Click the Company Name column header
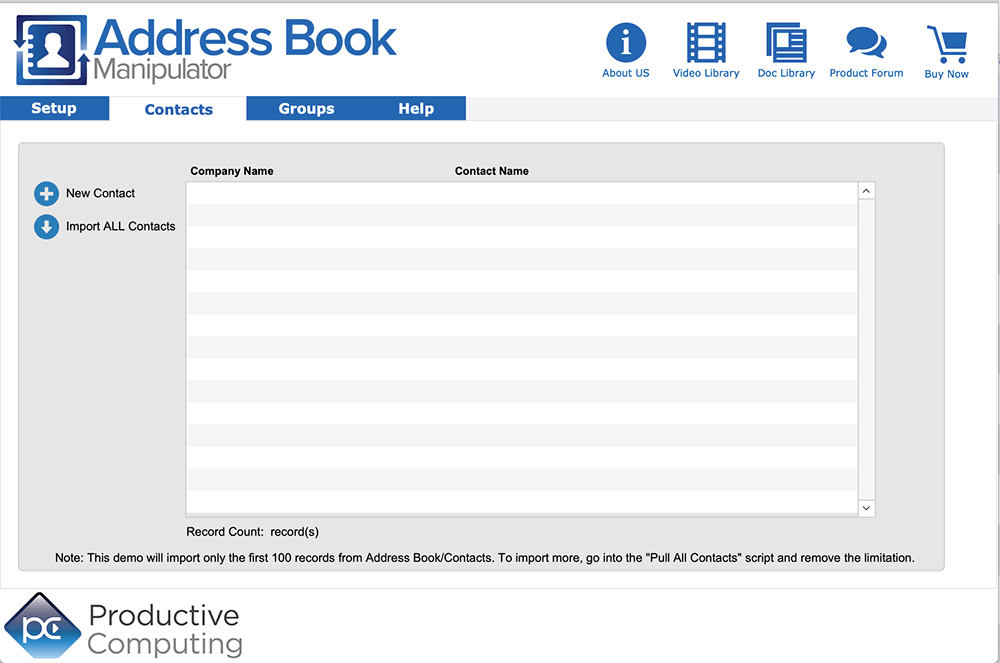 click(x=232, y=171)
